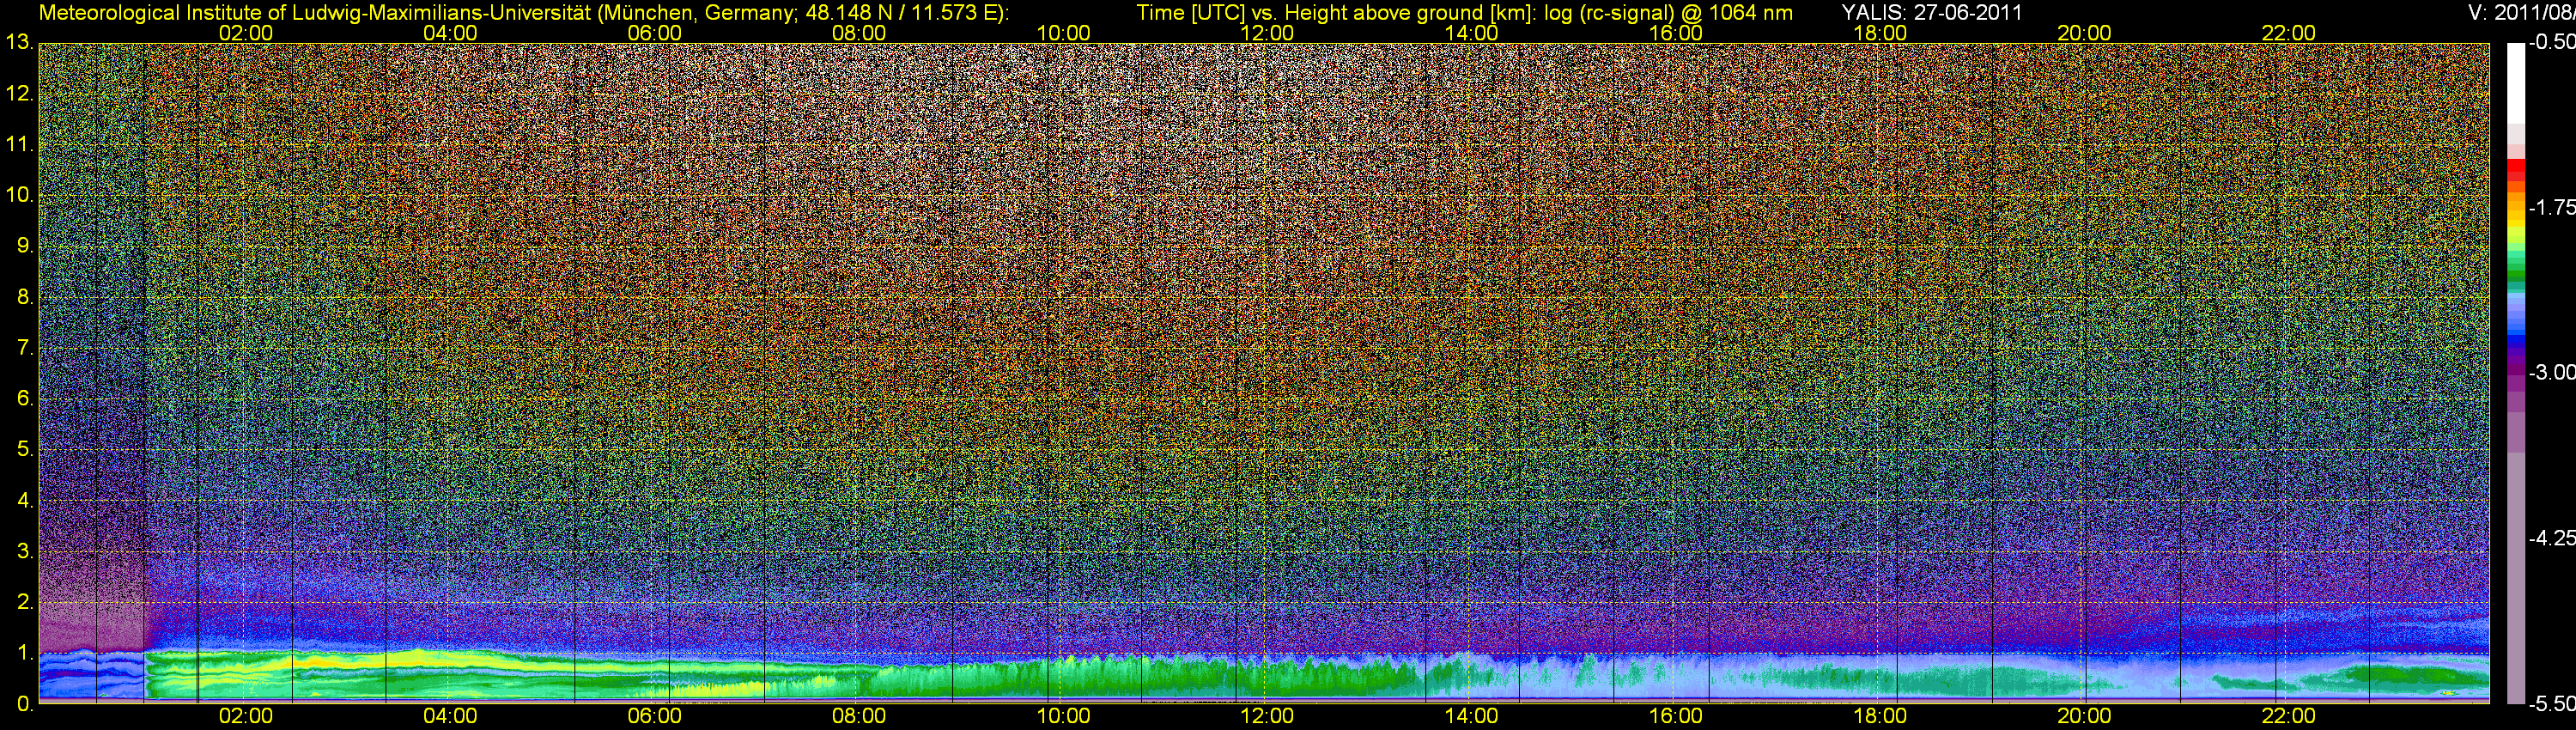Select the 16:00 label on the bottom axis

(1675, 716)
